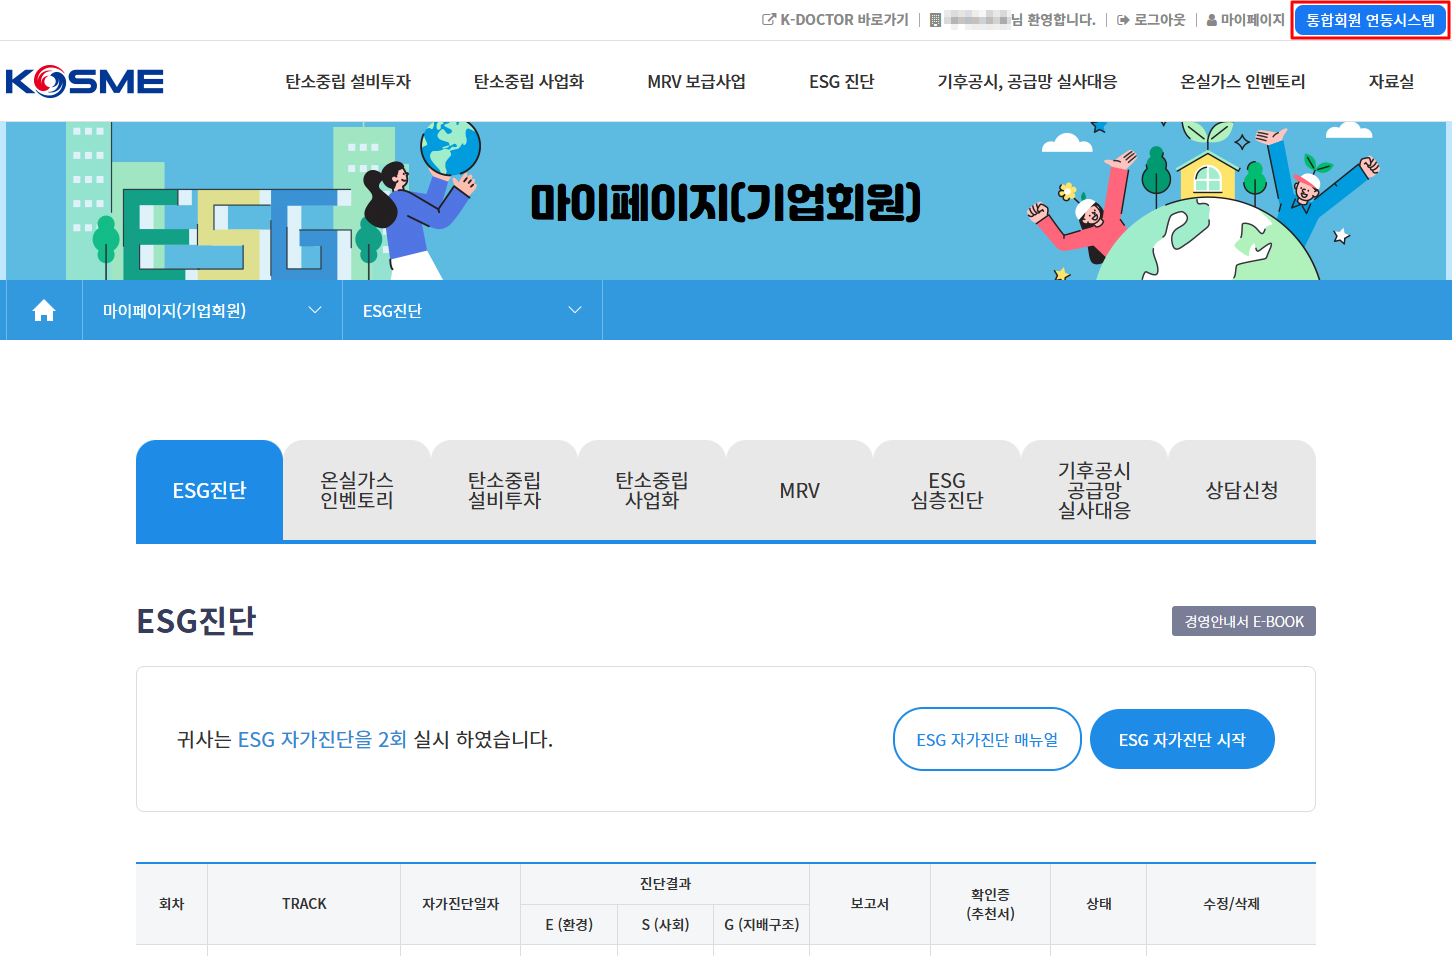Screen dimensions: 1452x956
Task: Go to home via house icon
Action: pos(44,311)
